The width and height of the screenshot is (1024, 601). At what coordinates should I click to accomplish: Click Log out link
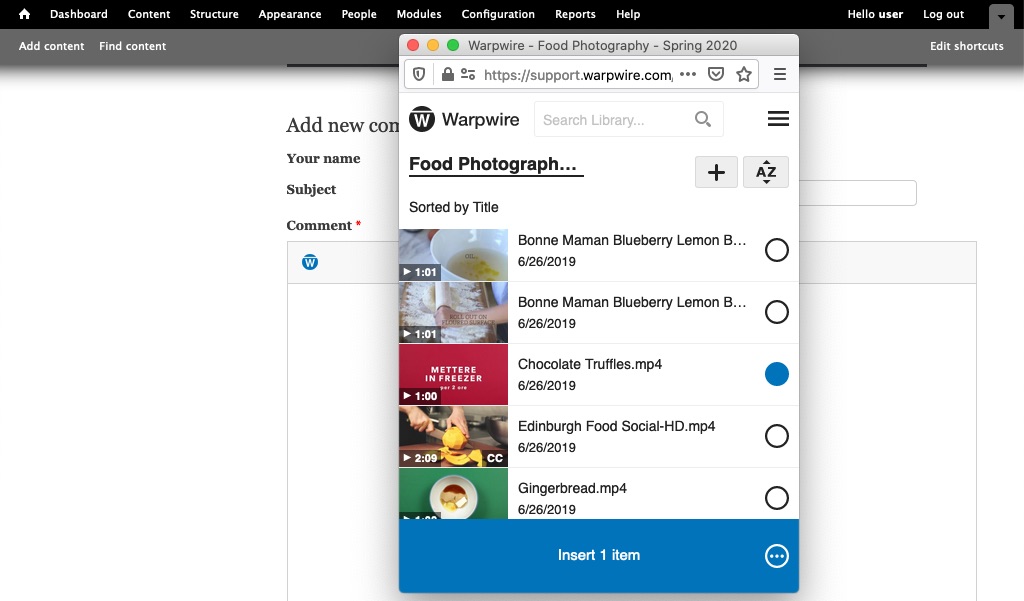pyautogui.click(x=943, y=14)
